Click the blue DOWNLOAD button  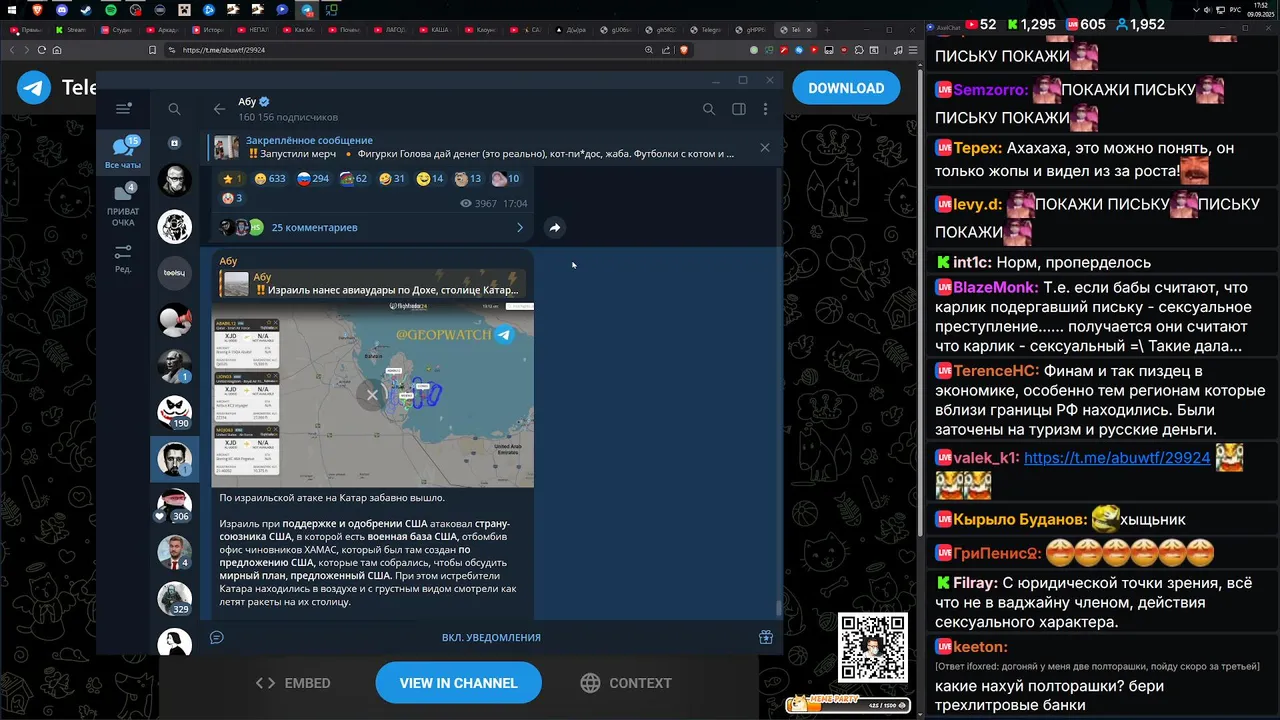tap(846, 88)
